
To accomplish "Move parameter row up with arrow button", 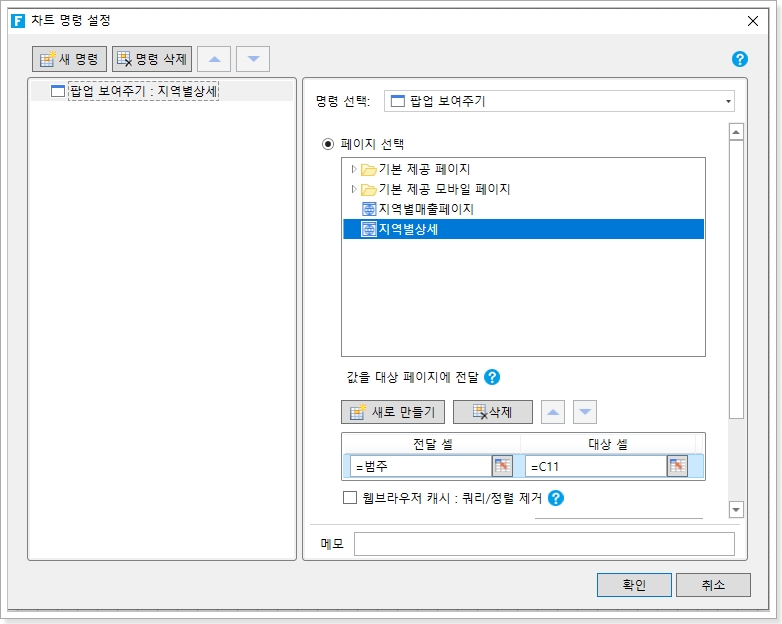I will pyautogui.click(x=553, y=412).
